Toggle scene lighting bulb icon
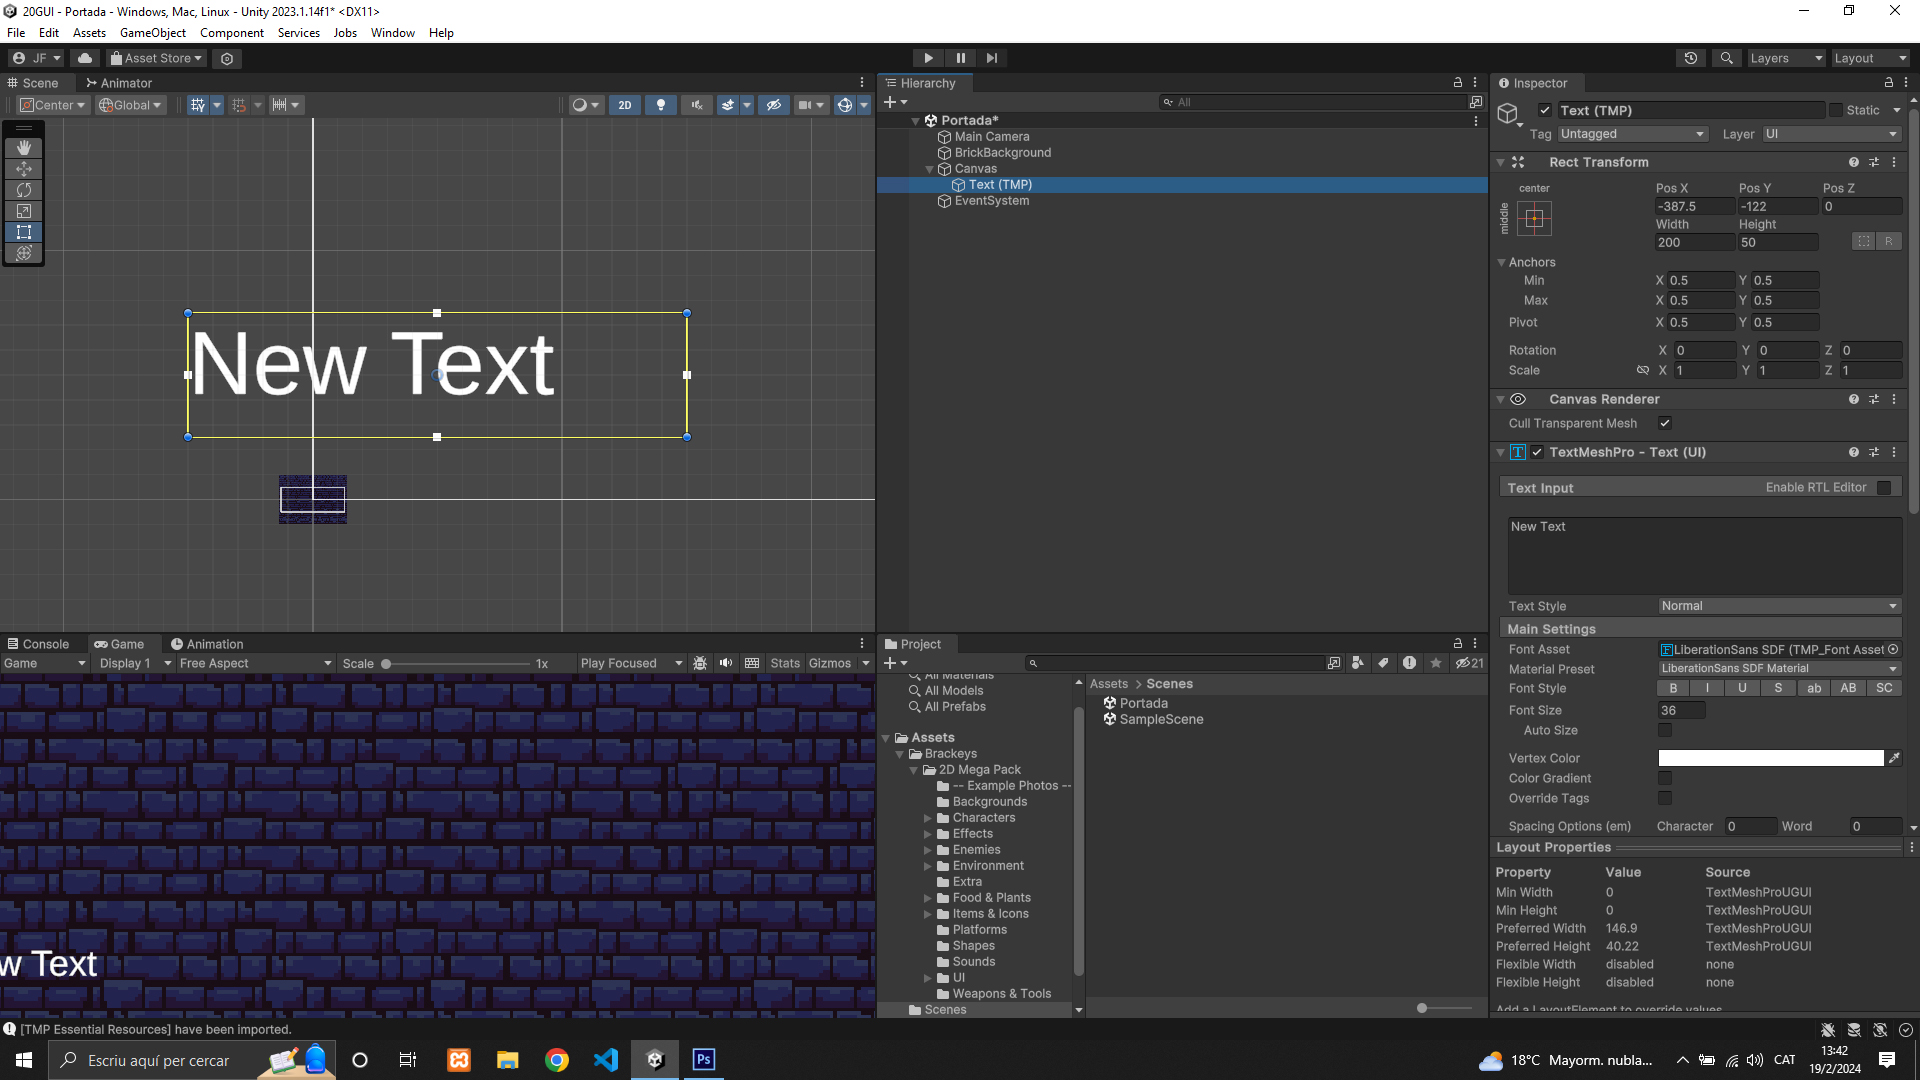This screenshot has height=1080, width=1920. click(x=660, y=105)
